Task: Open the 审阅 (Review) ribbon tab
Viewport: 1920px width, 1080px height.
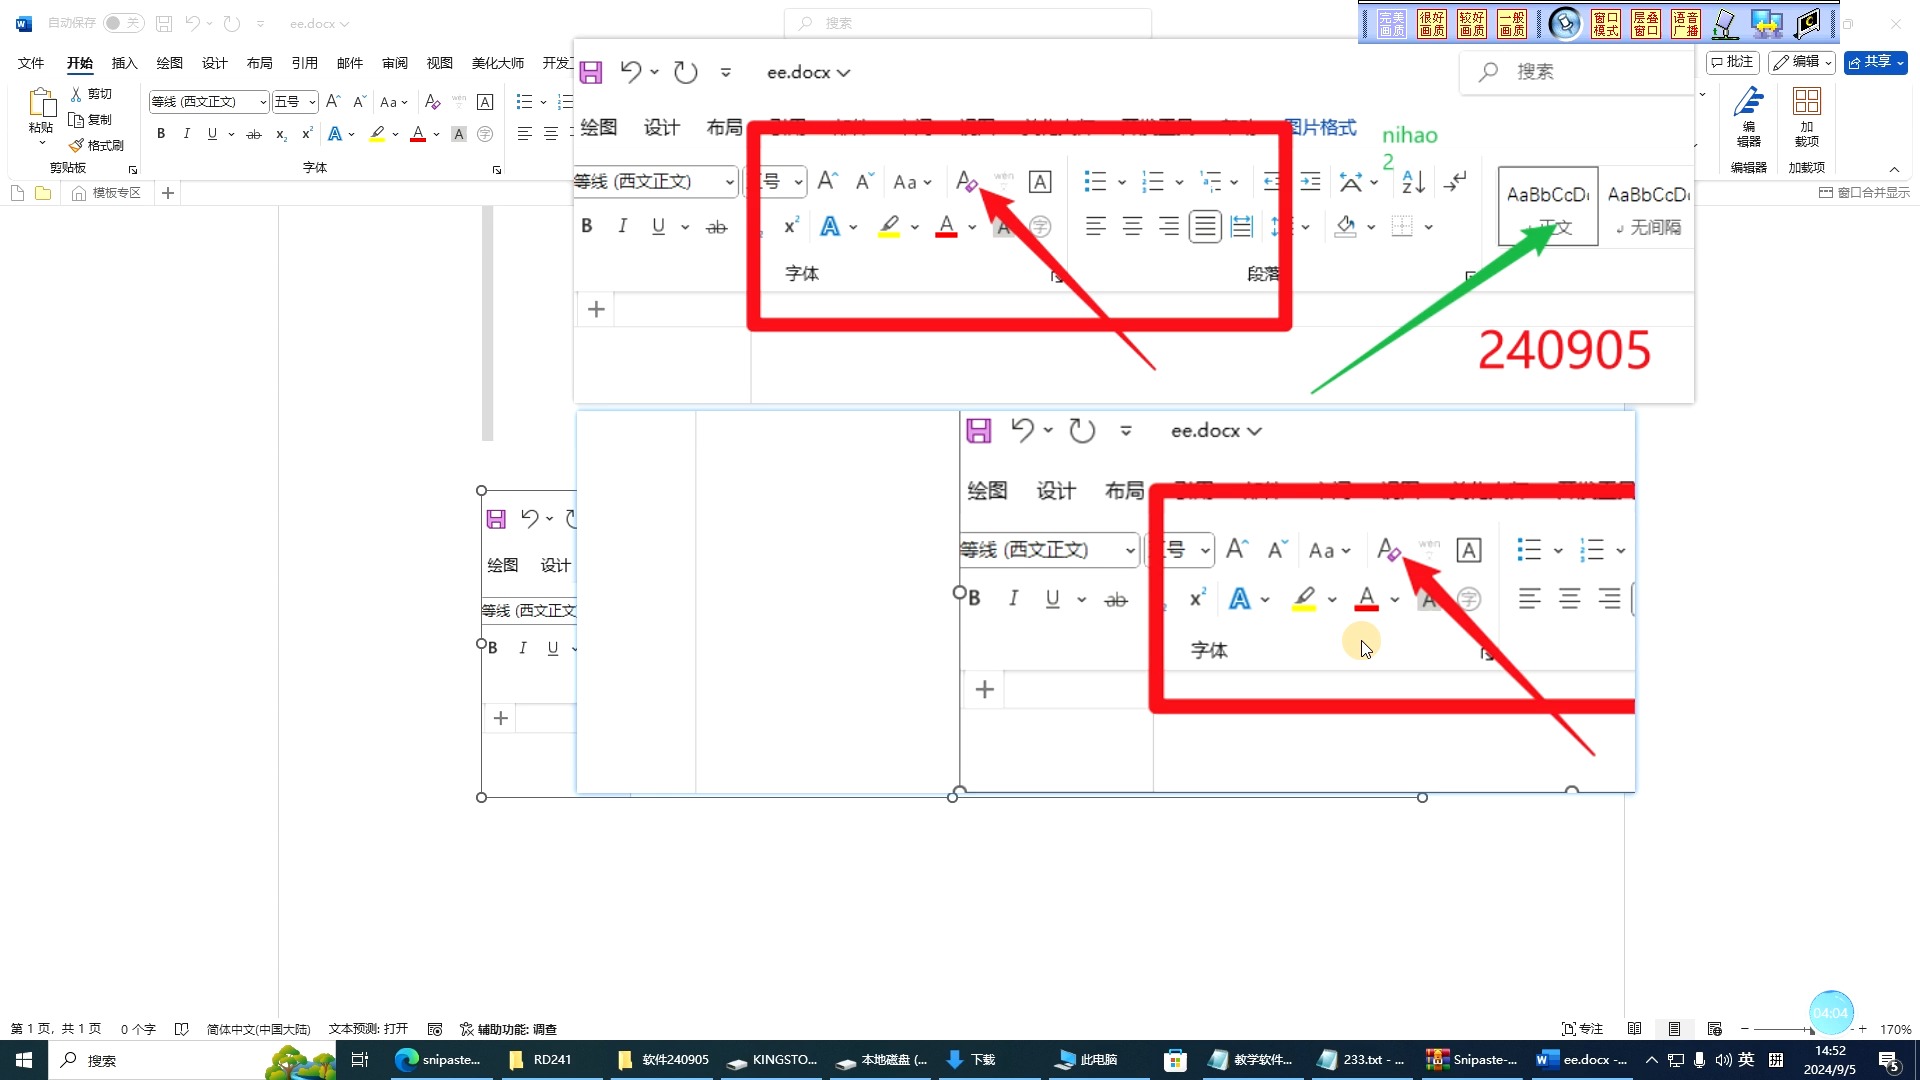Action: [x=394, y=63]
